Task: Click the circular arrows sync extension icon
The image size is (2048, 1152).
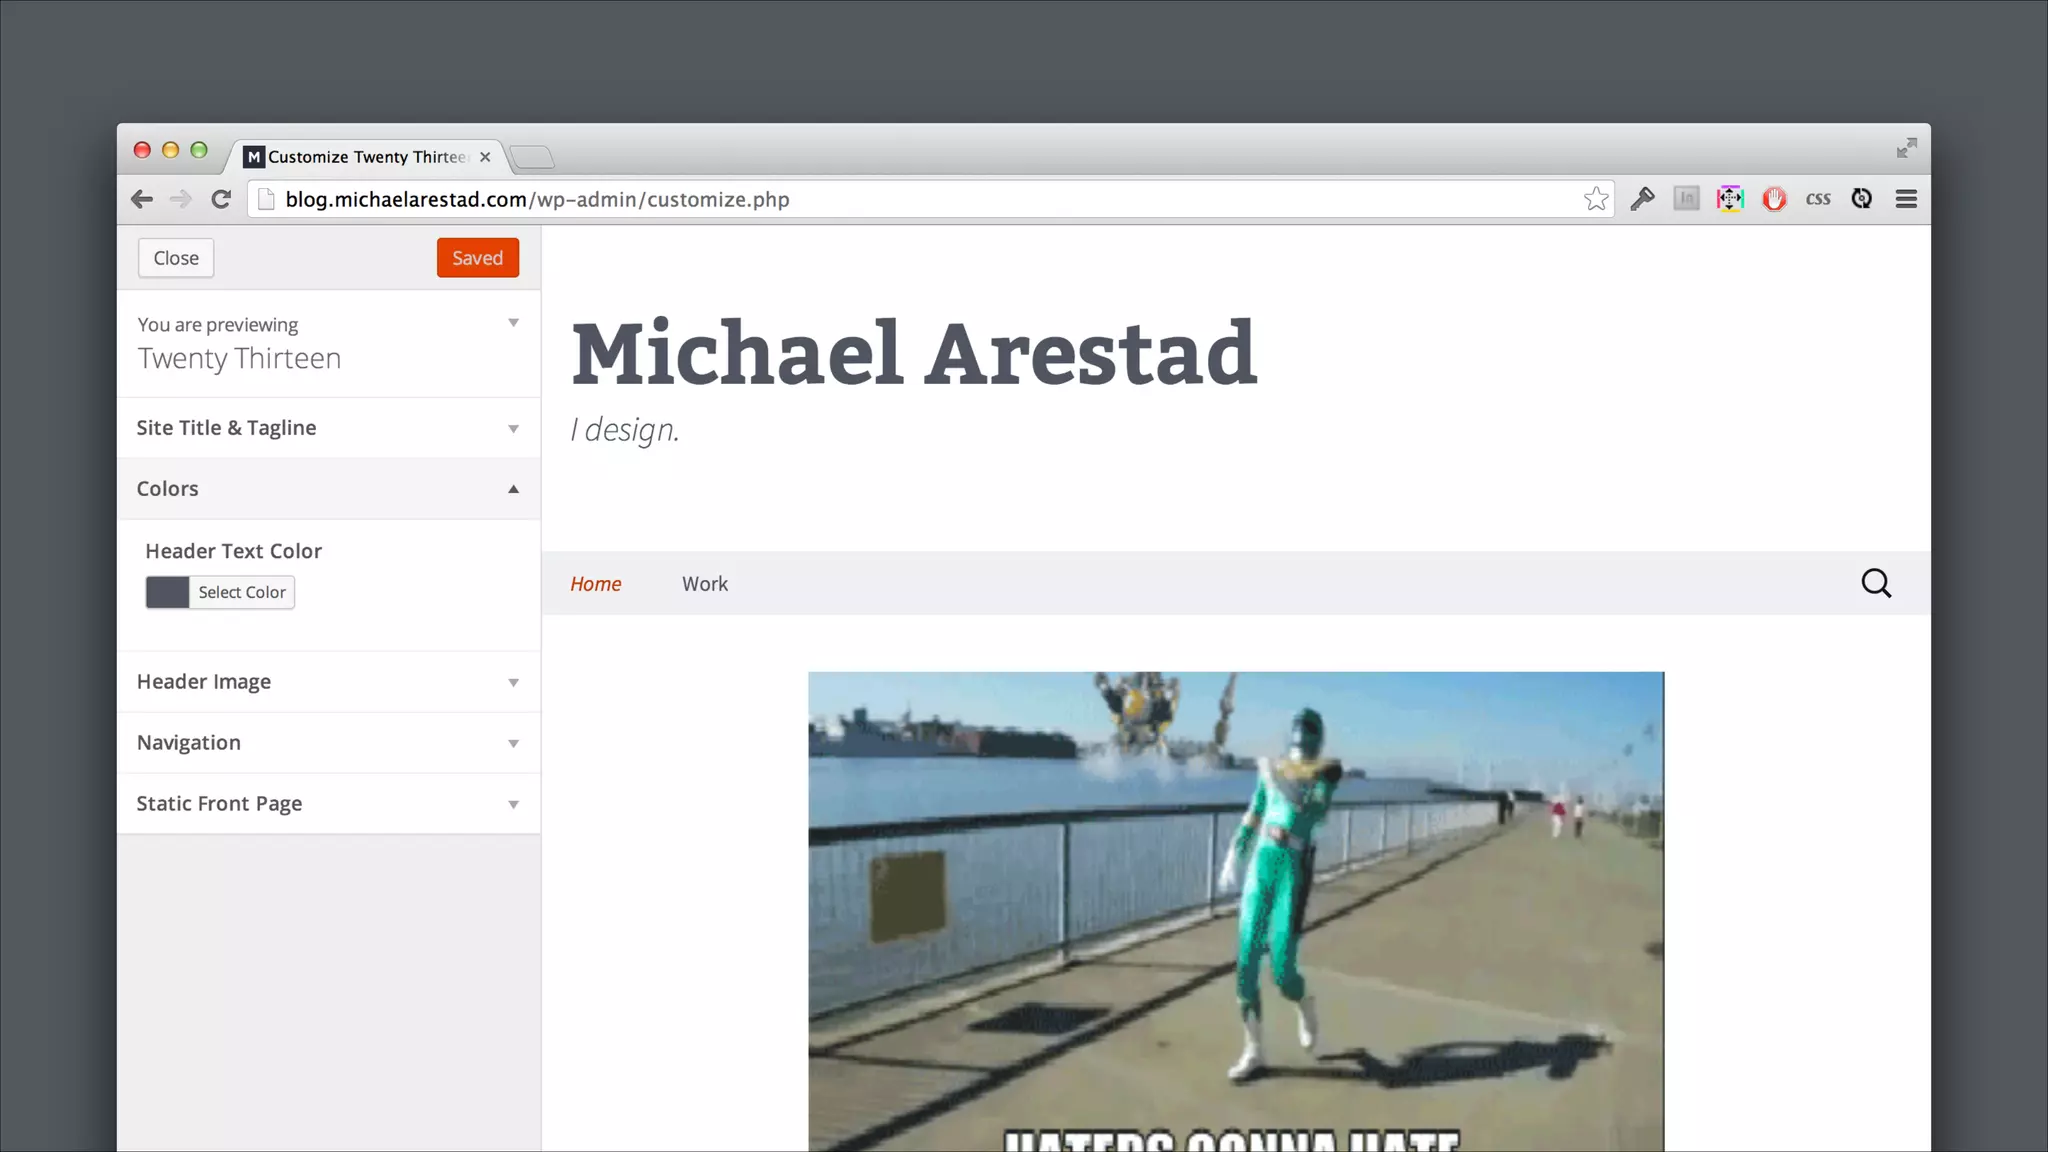Action: coord(1861,199)
